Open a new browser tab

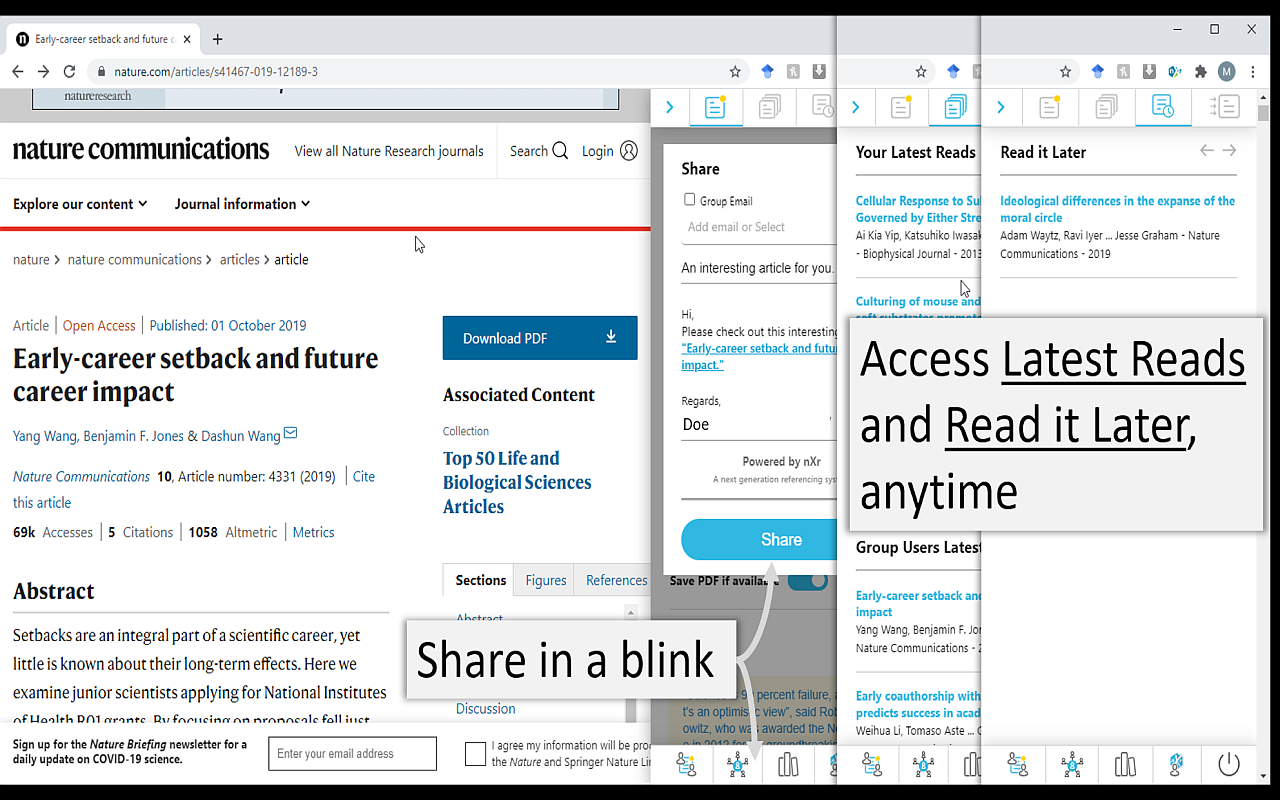[x=218, y=39]
